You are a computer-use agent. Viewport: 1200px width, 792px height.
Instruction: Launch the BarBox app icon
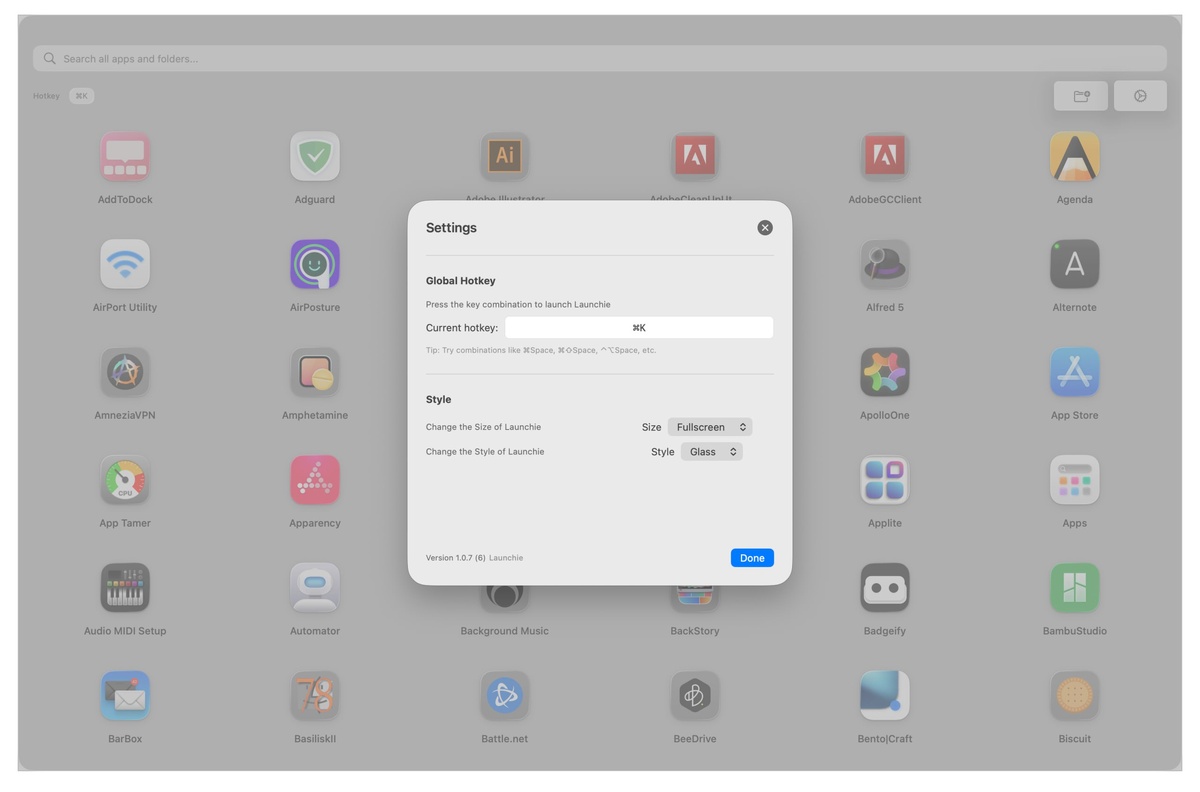click(x=125, y=697)
